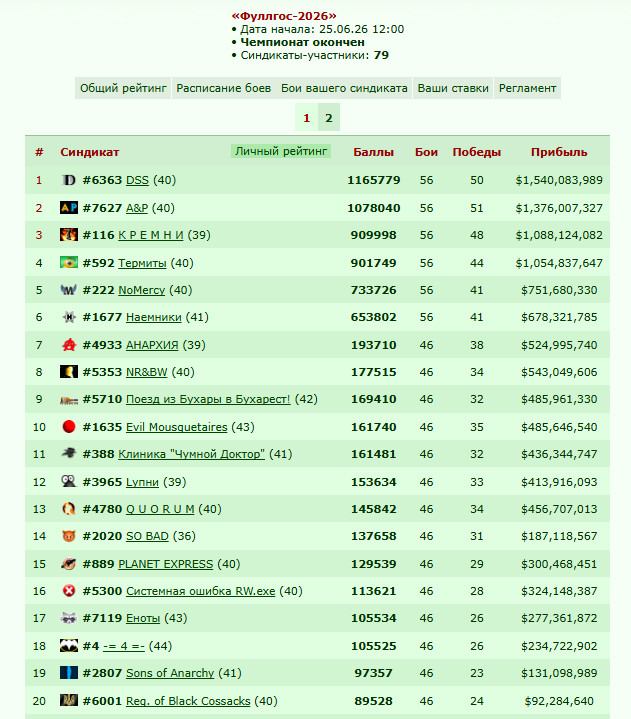This screenshot has height=719, width=631.
Task: Click the Reg. of Black Cossacks icon
Action: (69, 701)
